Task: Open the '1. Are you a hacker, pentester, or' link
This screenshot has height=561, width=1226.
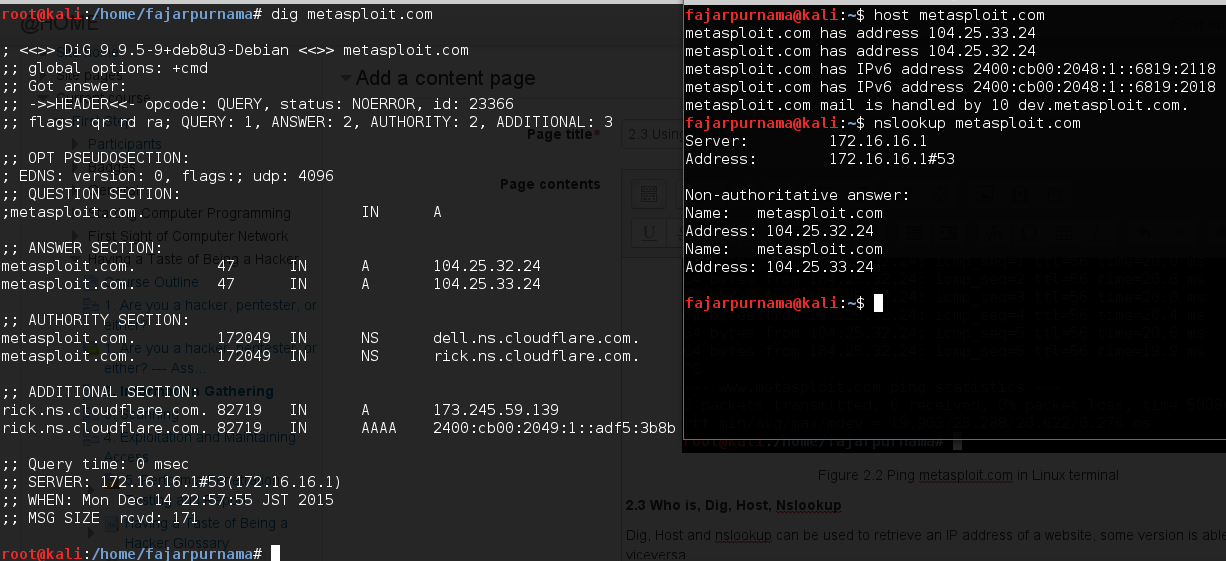Action: pyautogui.click(x=211, y=305)
